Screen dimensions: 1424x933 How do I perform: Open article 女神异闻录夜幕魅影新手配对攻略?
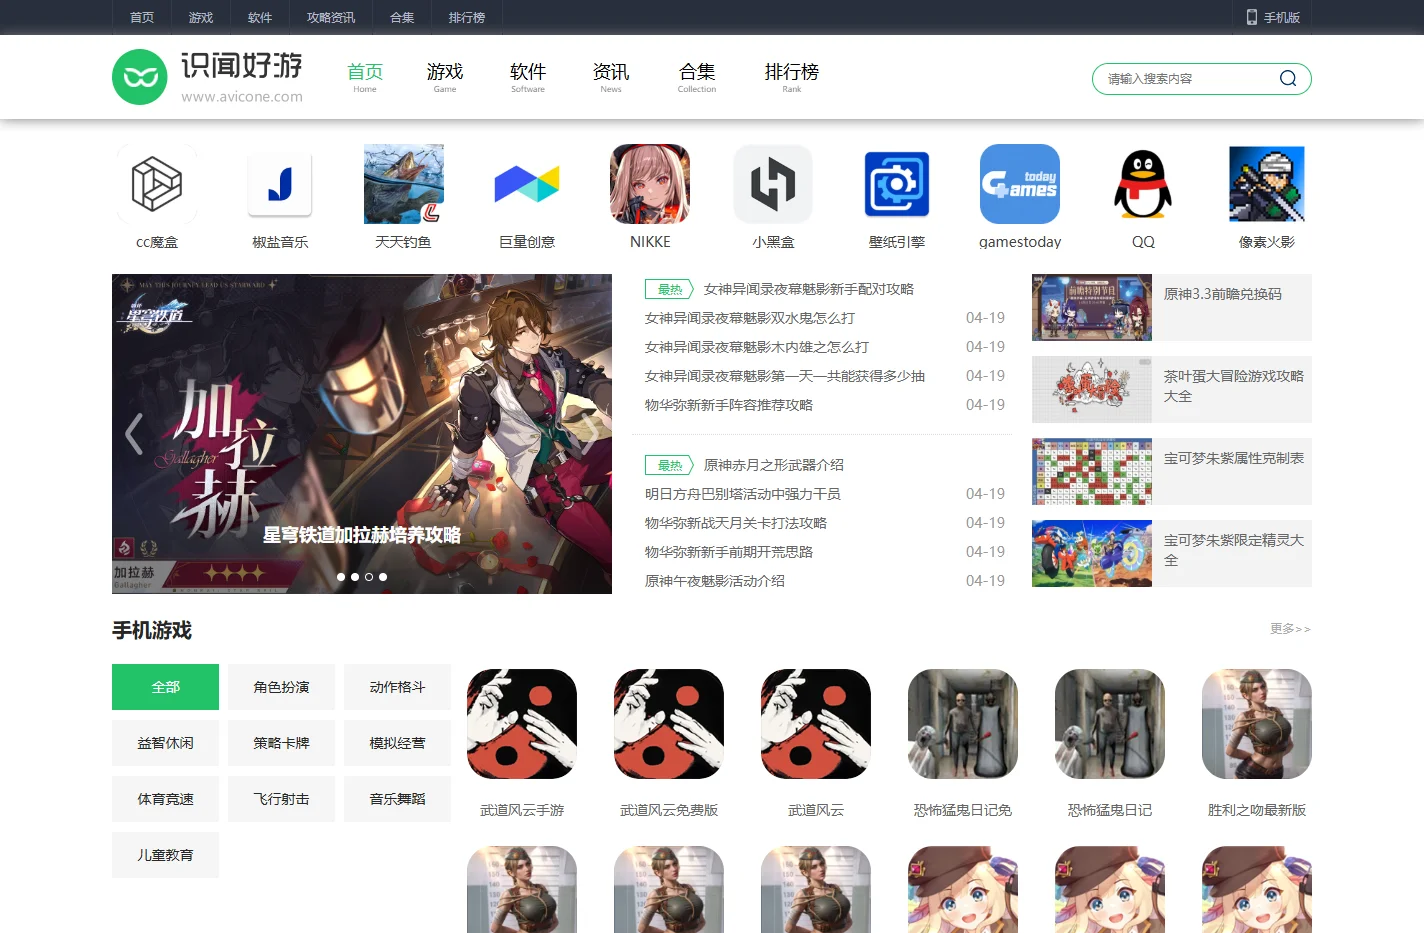(x=809, y=289)
